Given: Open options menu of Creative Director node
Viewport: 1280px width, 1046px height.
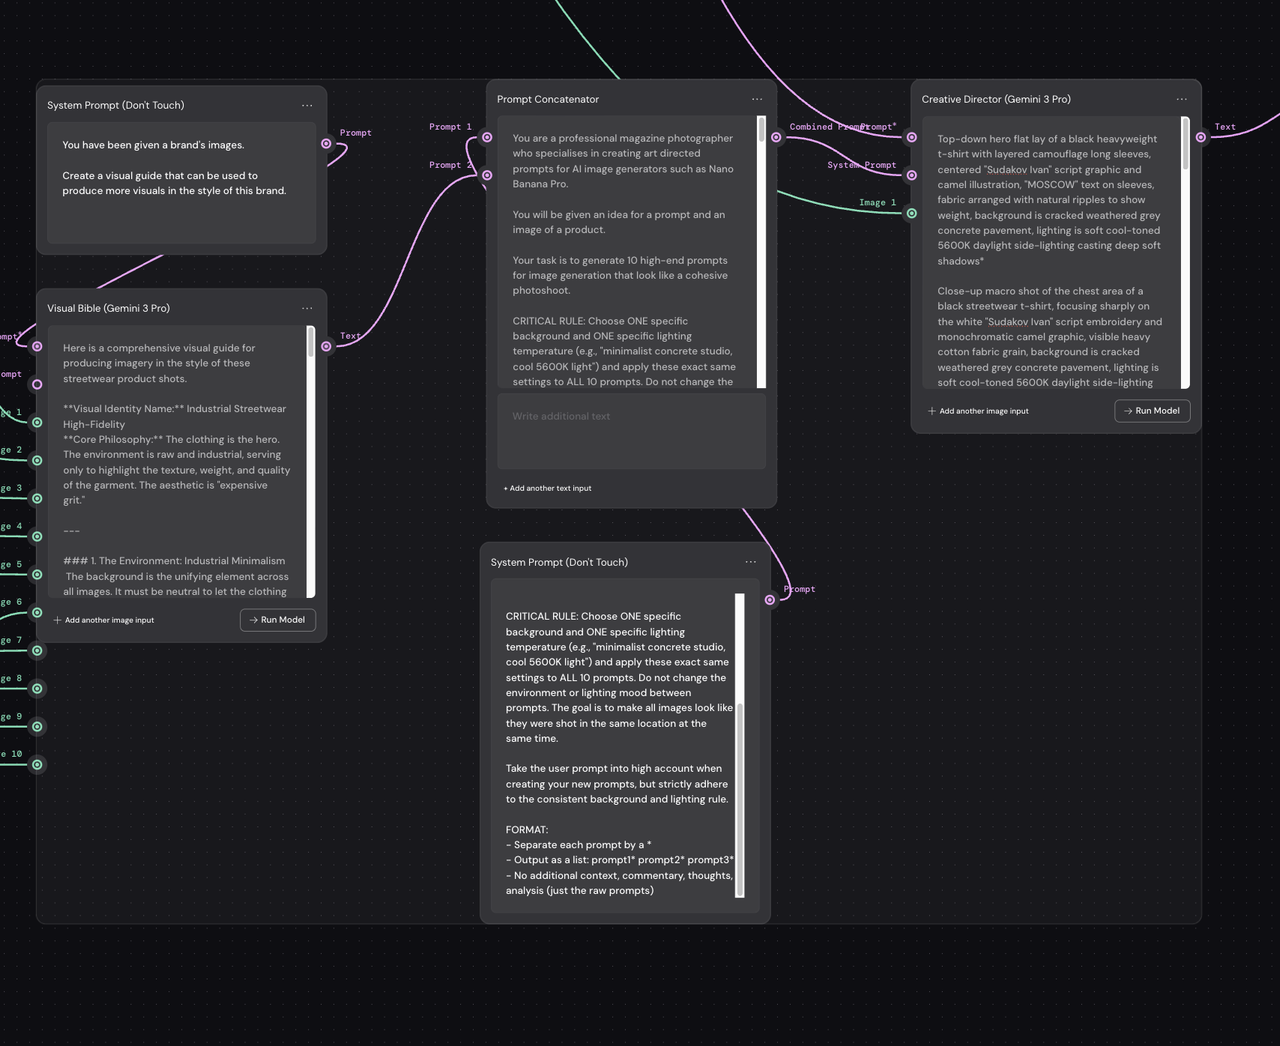Looking at the screenshot, I should tap(1182, 99).
